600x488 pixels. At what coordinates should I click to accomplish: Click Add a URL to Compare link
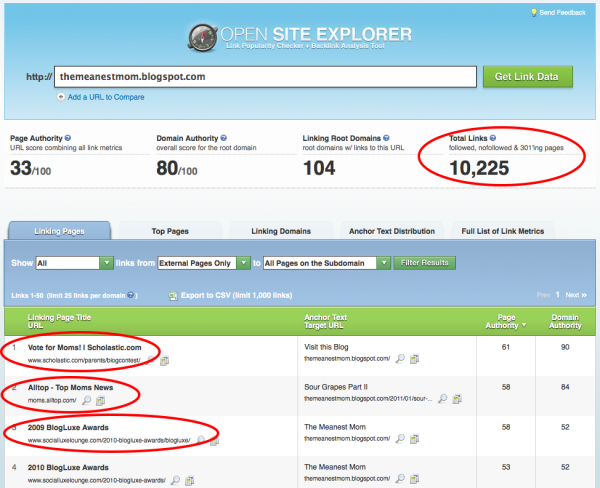click(106, 97)
